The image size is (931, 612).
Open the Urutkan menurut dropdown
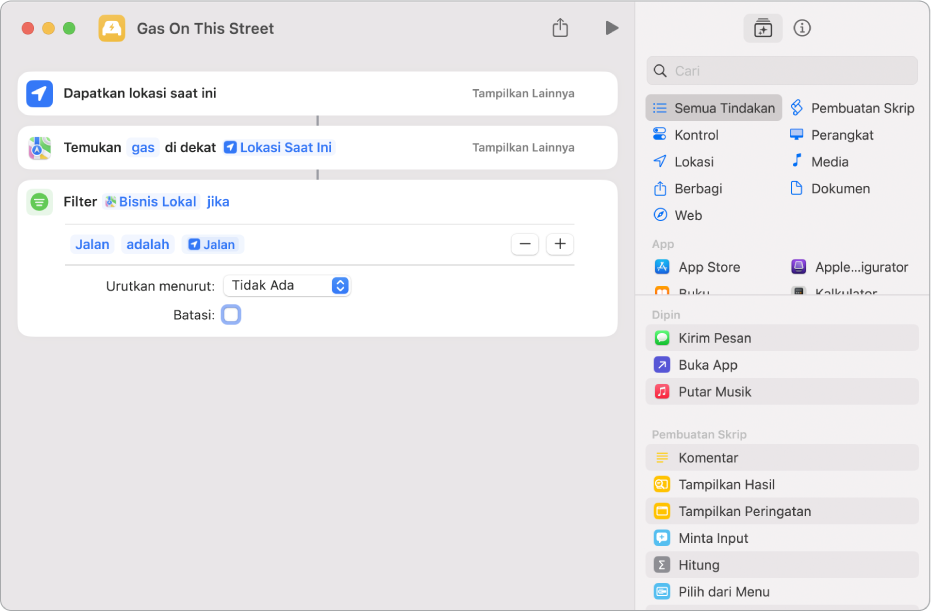tap(287, 285)
